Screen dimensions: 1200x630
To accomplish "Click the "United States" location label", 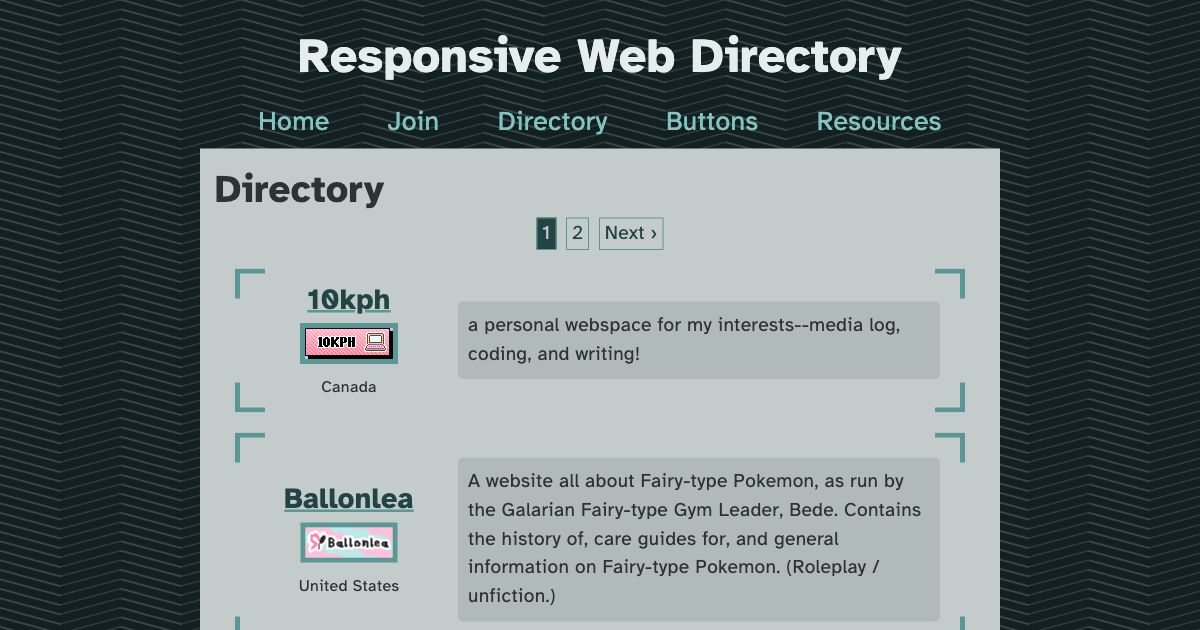I will pos(348,586).
